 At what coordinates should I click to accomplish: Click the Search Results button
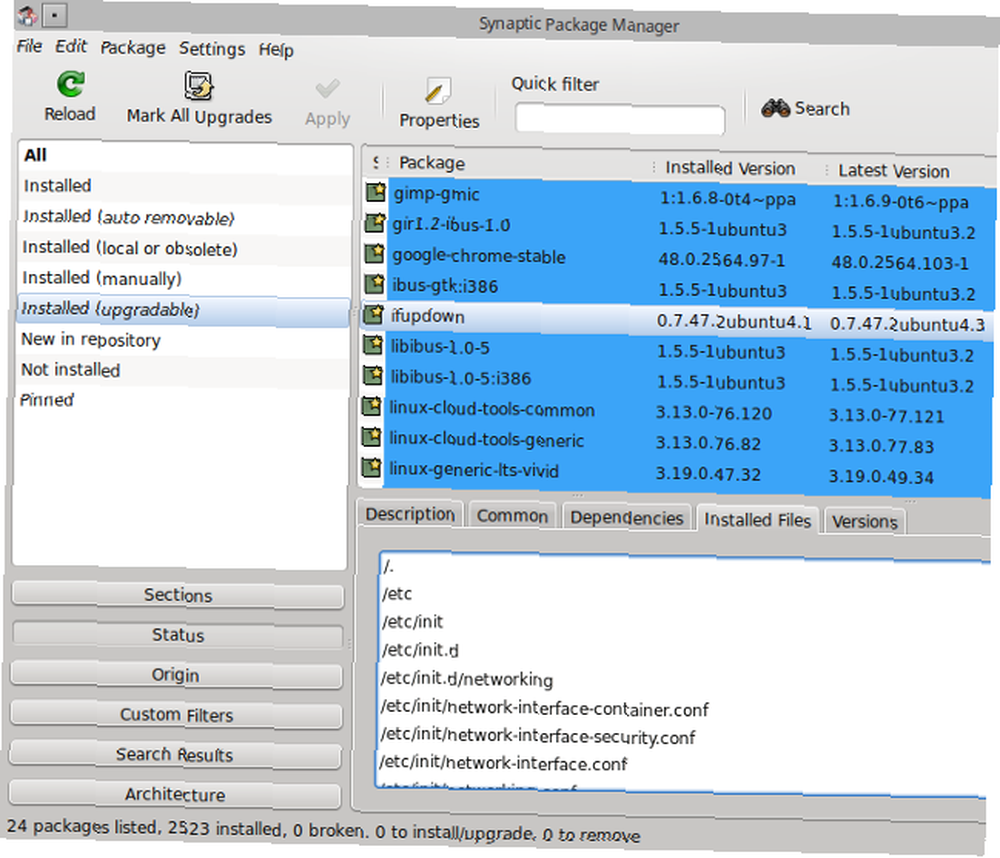tap(175, 755)
